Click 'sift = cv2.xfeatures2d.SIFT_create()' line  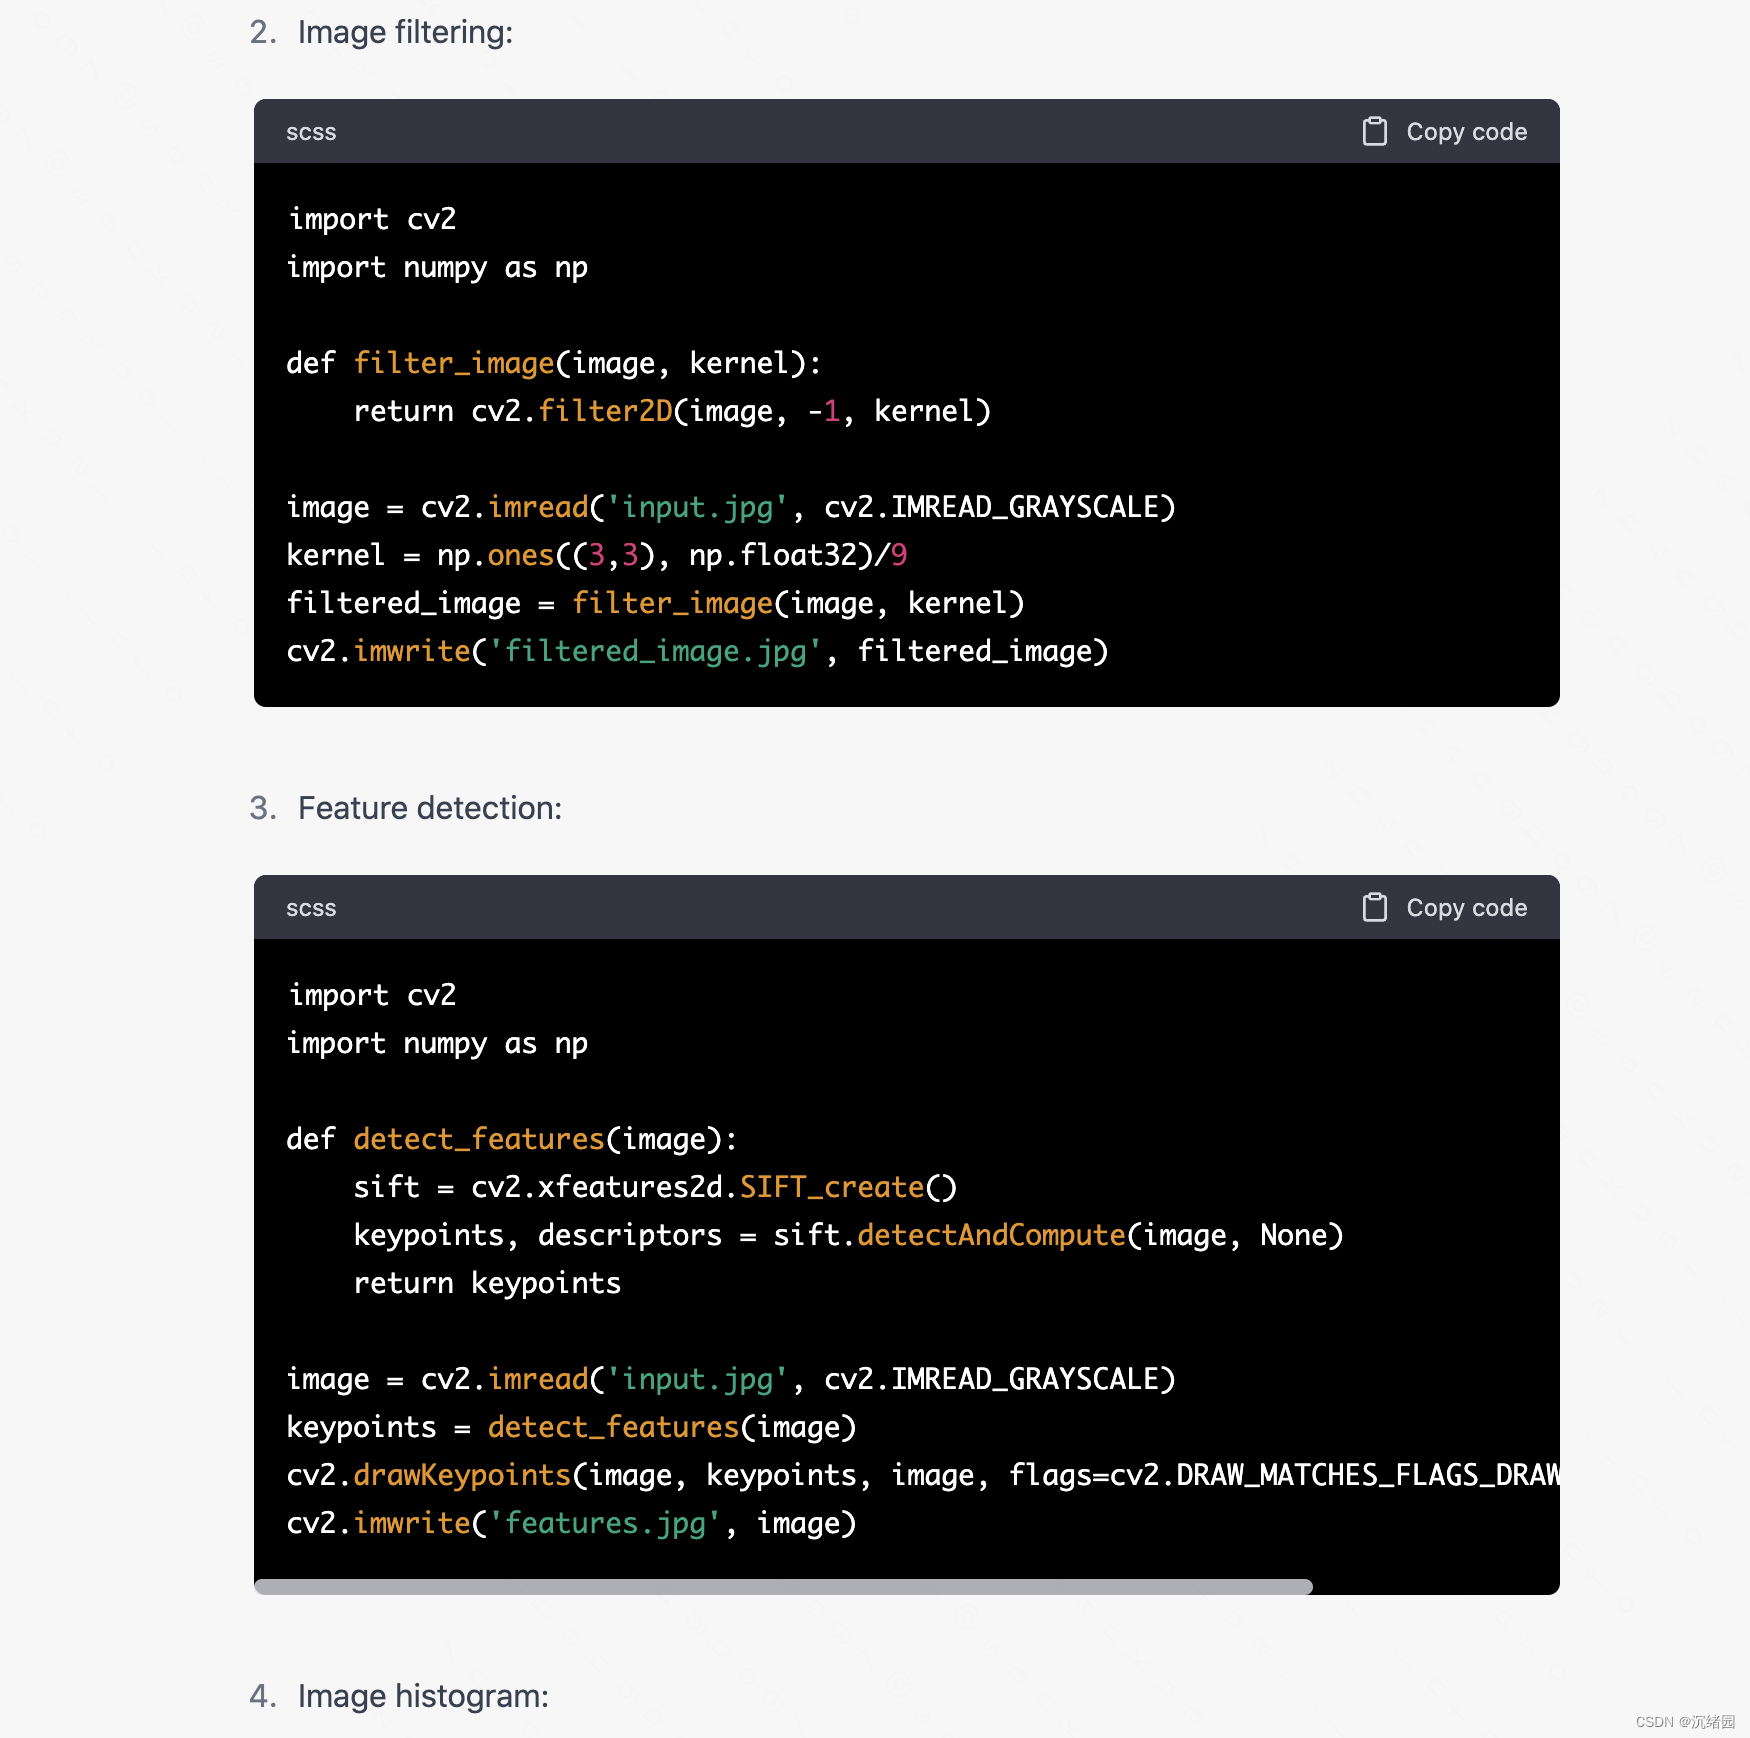pyautogui.click(x=655, y=1187)
